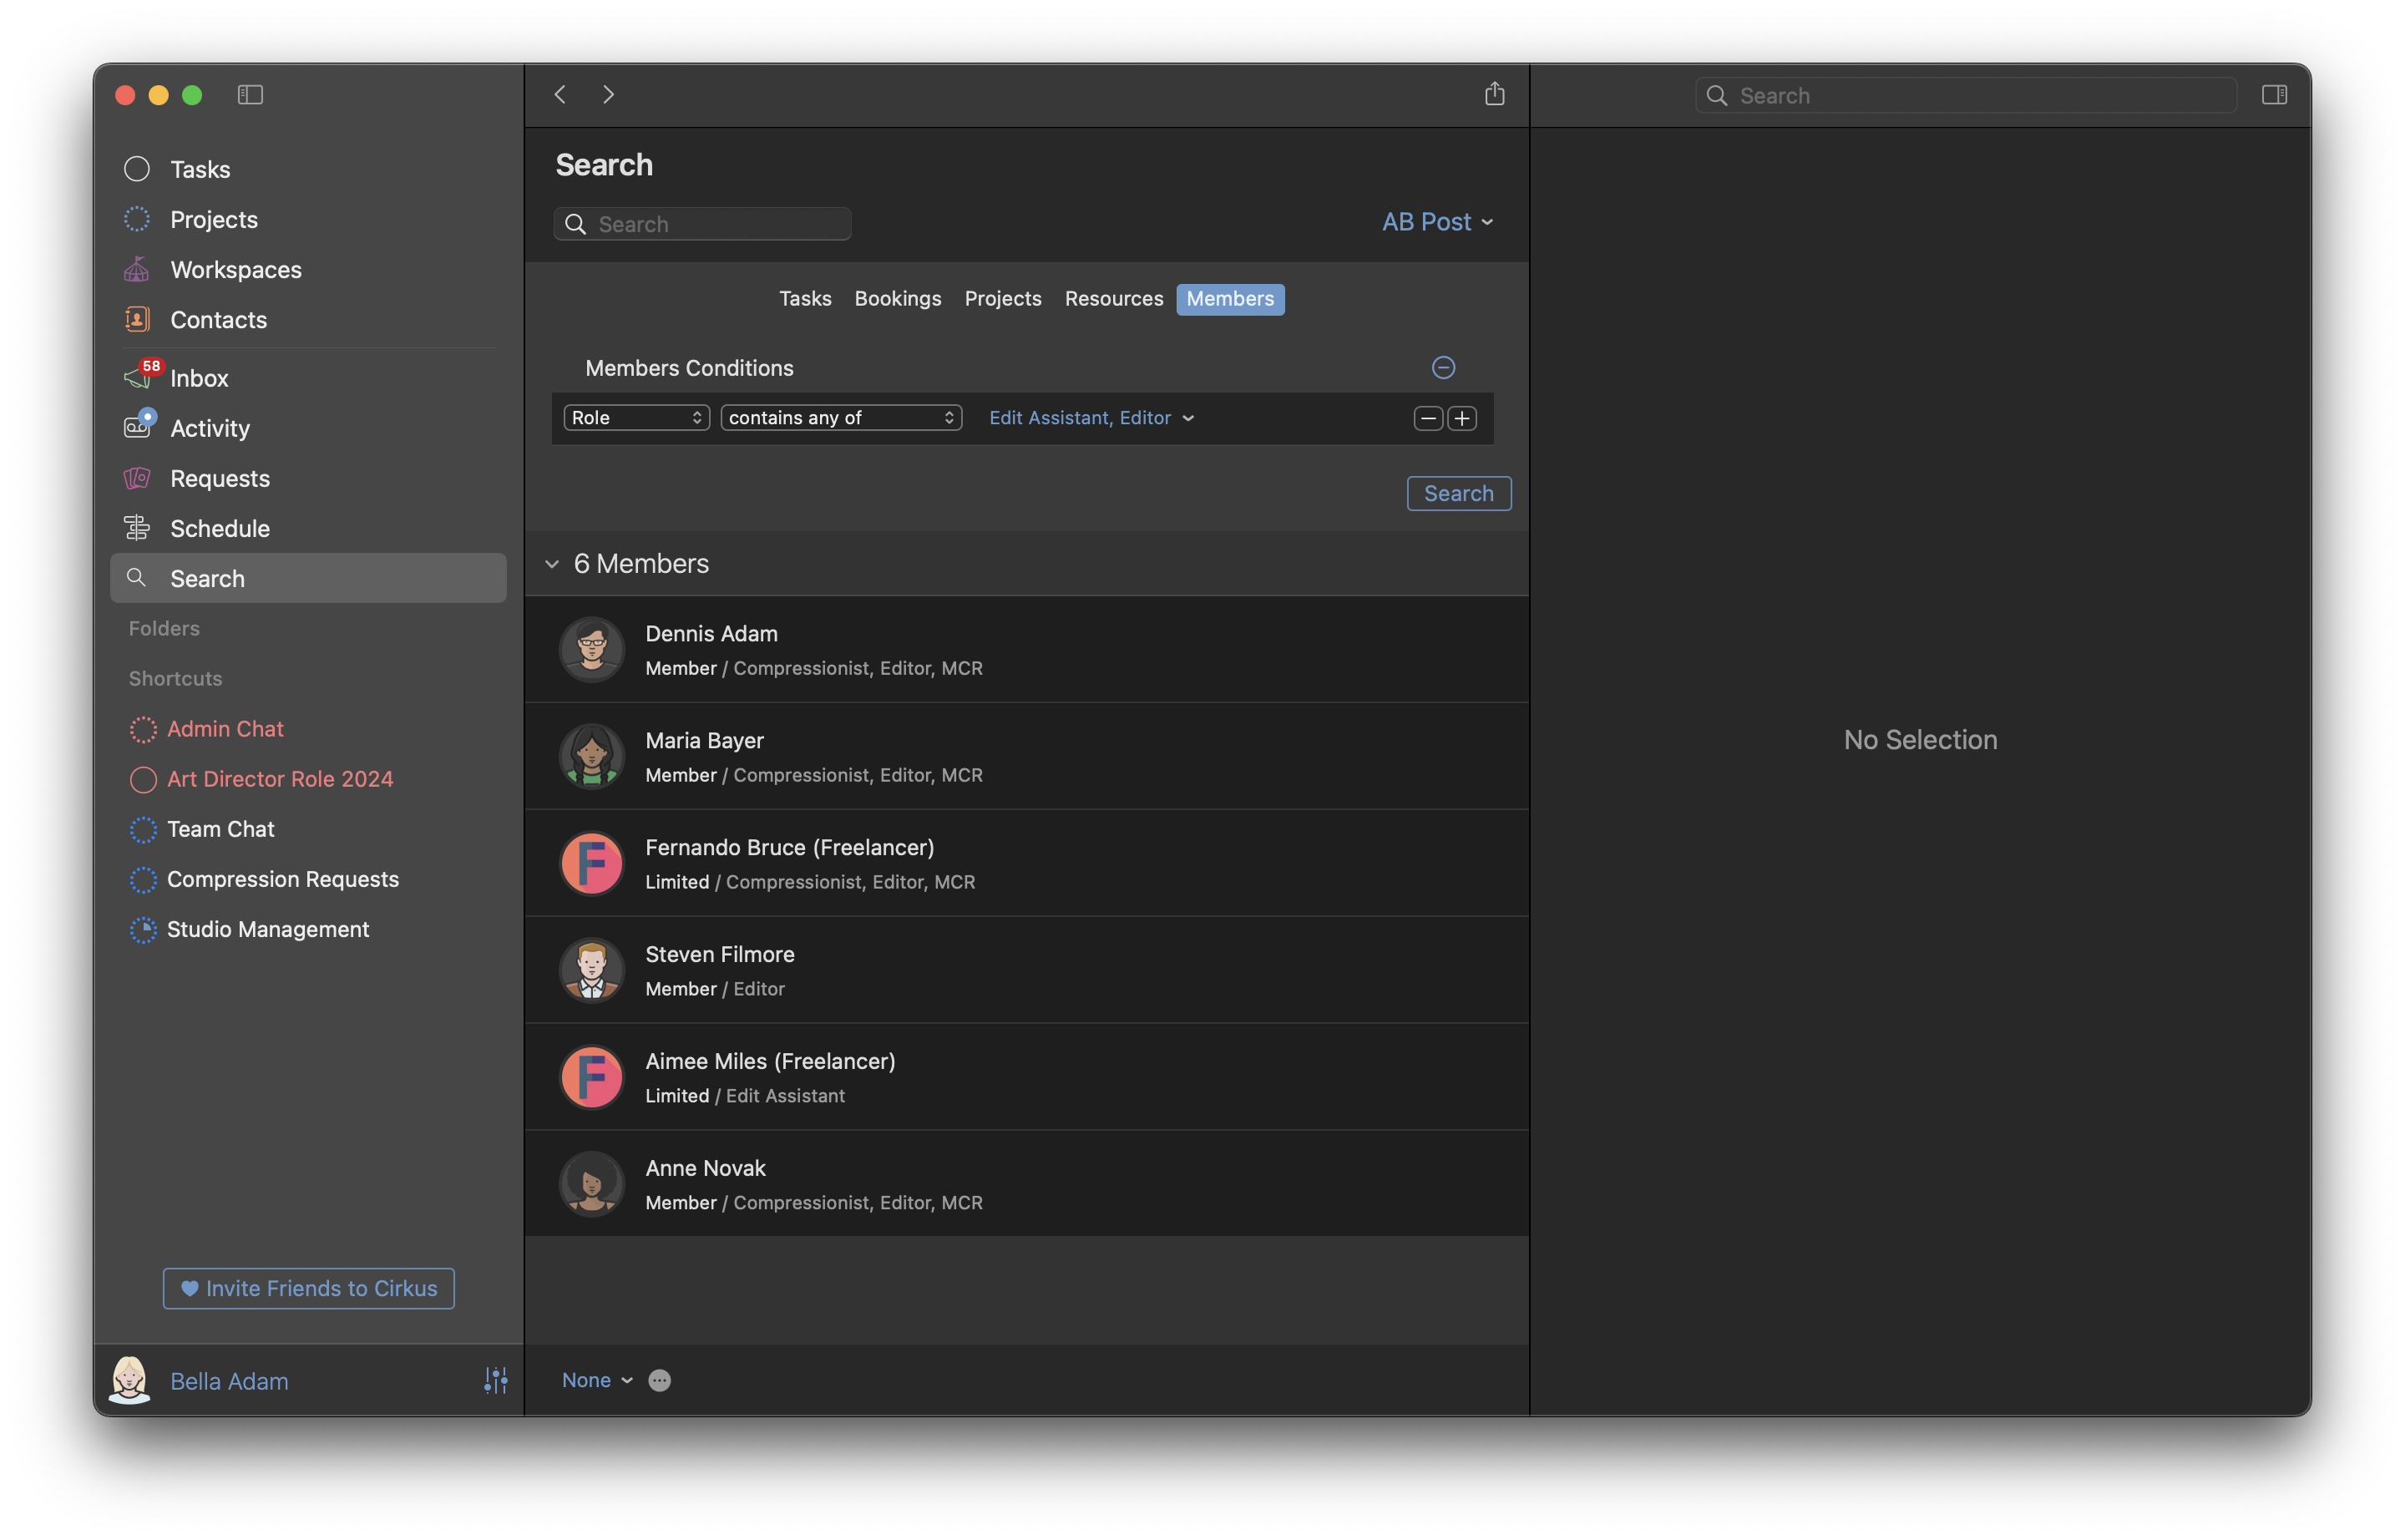The image size is (2405, 1540).
Task: Open the AB Post workspace dropdown
Action: click(1436, 222)
